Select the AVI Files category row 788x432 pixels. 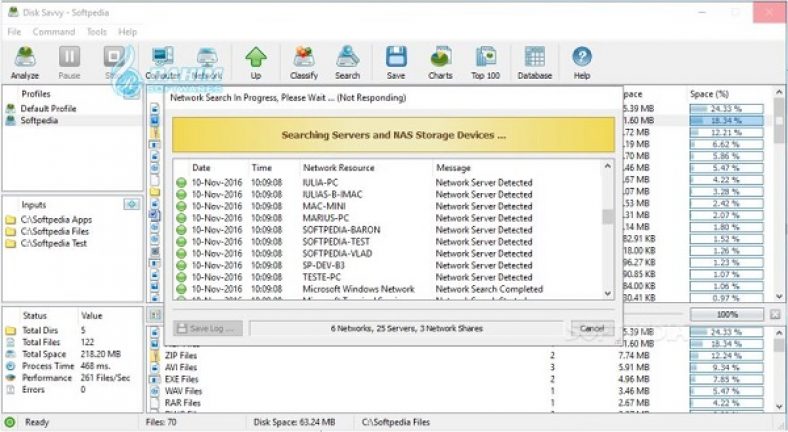pos(460,367)
